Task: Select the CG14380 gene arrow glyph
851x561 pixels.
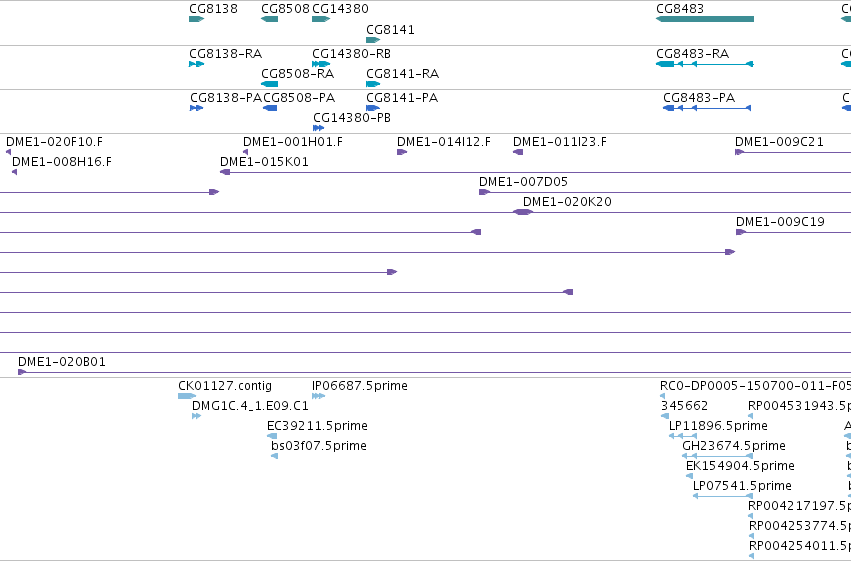Action: point(321,19)
